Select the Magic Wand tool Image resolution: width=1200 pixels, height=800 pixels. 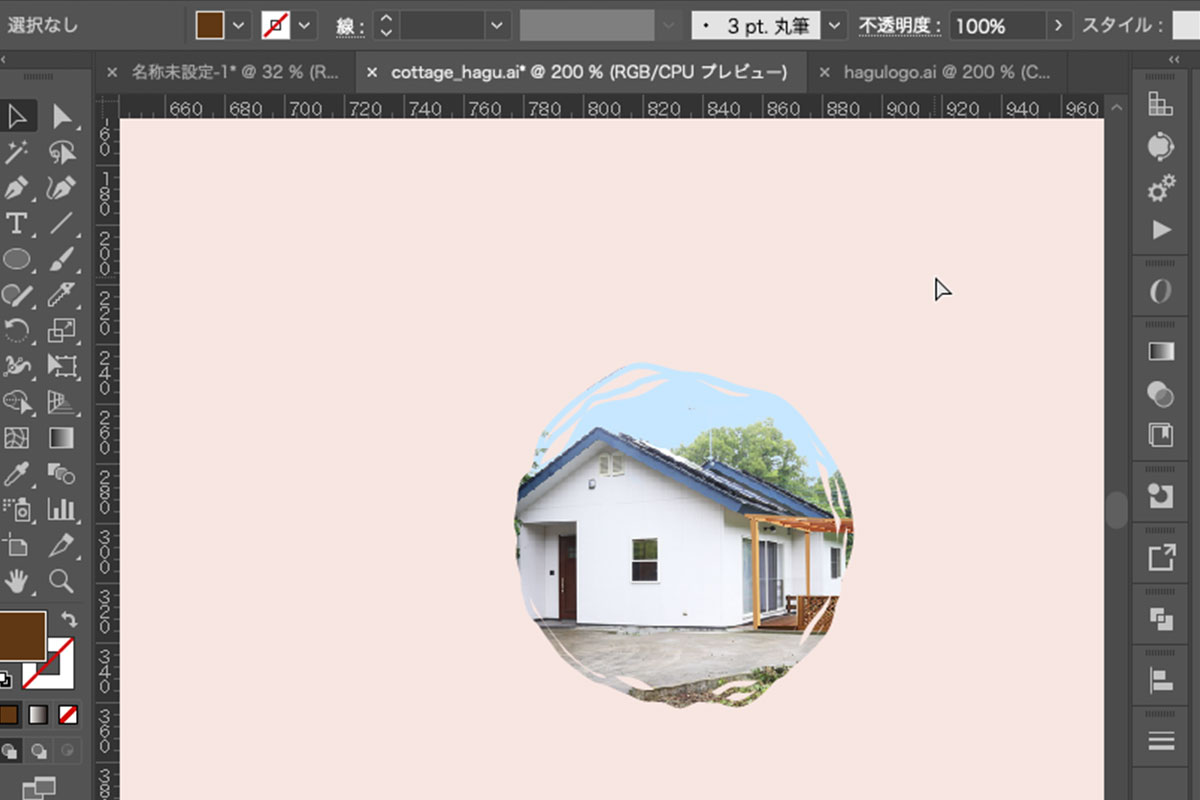(16, 152)
